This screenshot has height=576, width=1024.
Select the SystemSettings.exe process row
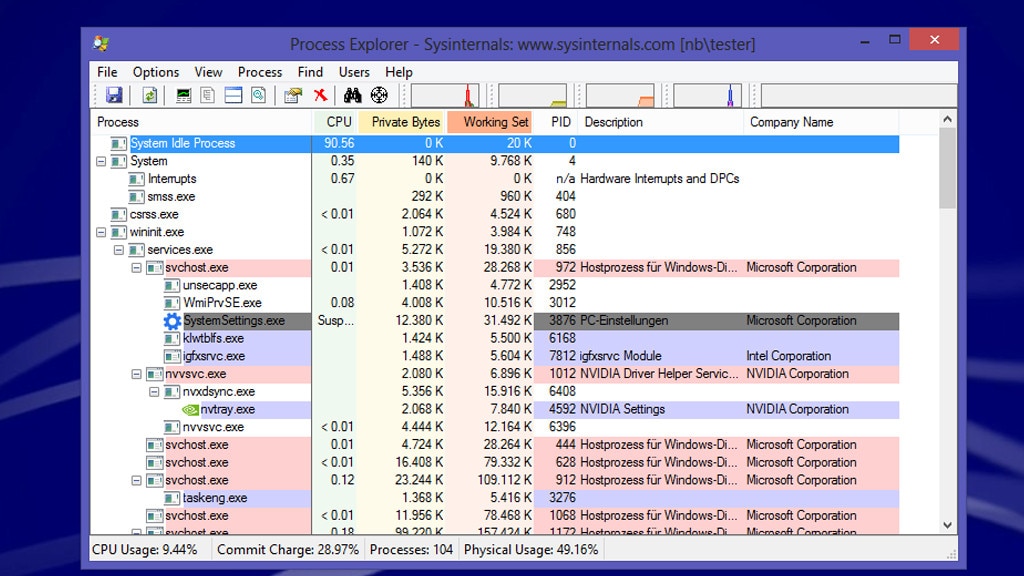(240, 320)
